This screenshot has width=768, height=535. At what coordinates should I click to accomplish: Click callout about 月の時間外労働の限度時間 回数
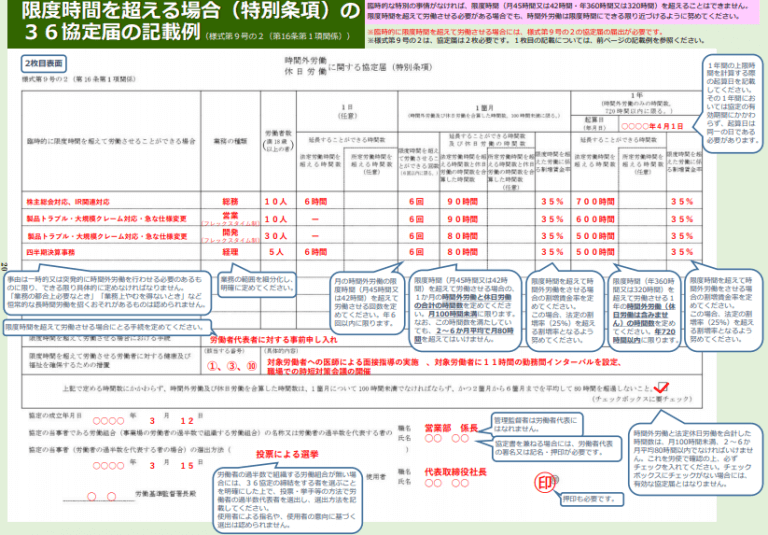[x=365, y=302]
